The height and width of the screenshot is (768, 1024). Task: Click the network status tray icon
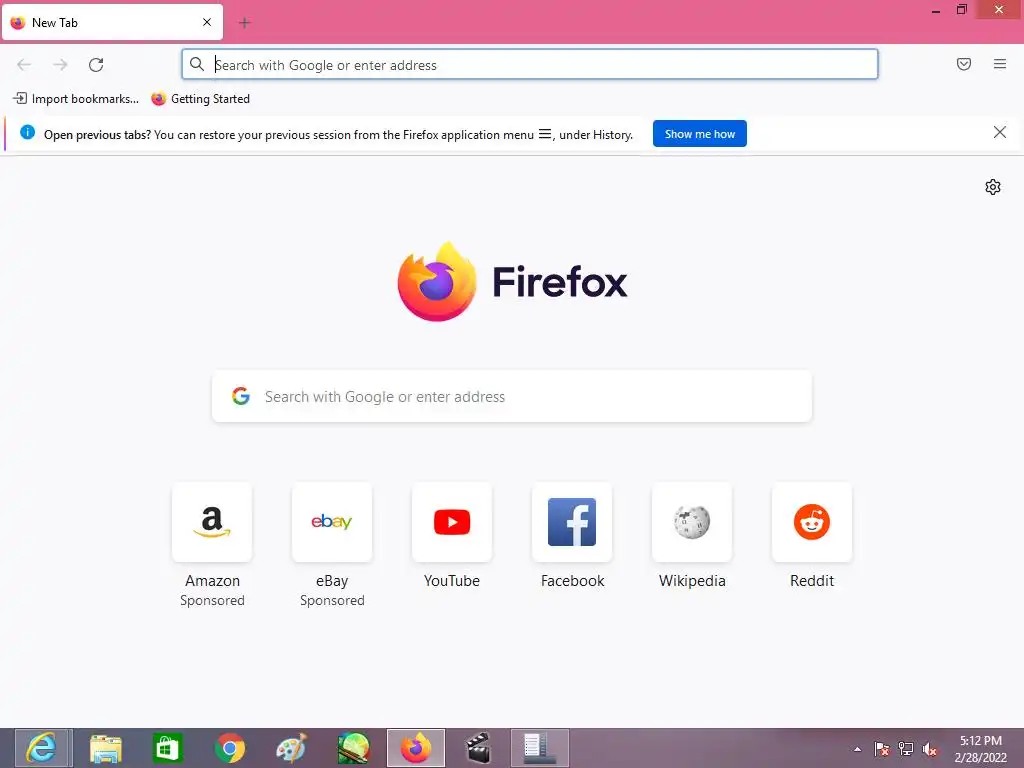pyautogui.click(x=906, y=749)
